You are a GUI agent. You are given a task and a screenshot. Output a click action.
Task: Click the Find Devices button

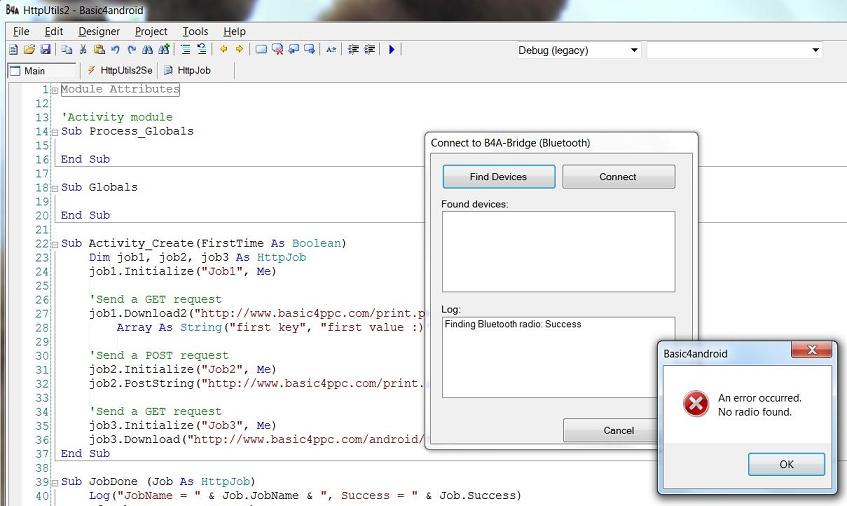[499, 177]
